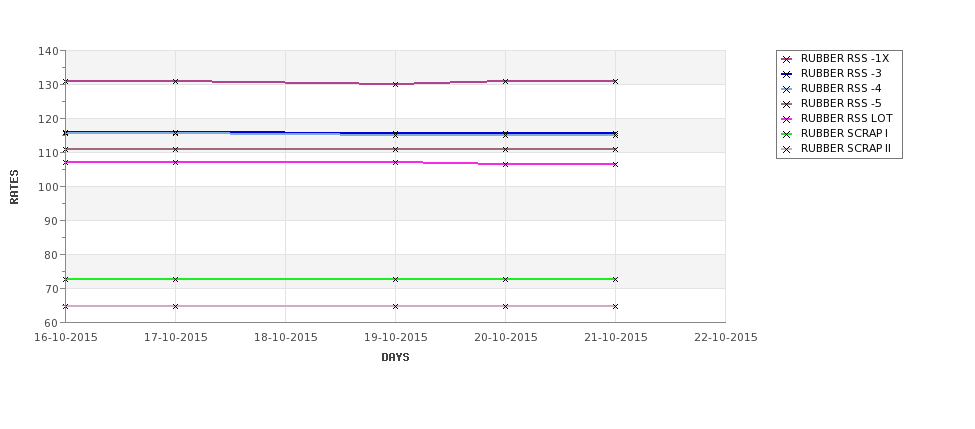Viewport: 975px width, 429px height.
Task: Click the RUBBER RSS -5 legend marker
Action: coord(787,104)
